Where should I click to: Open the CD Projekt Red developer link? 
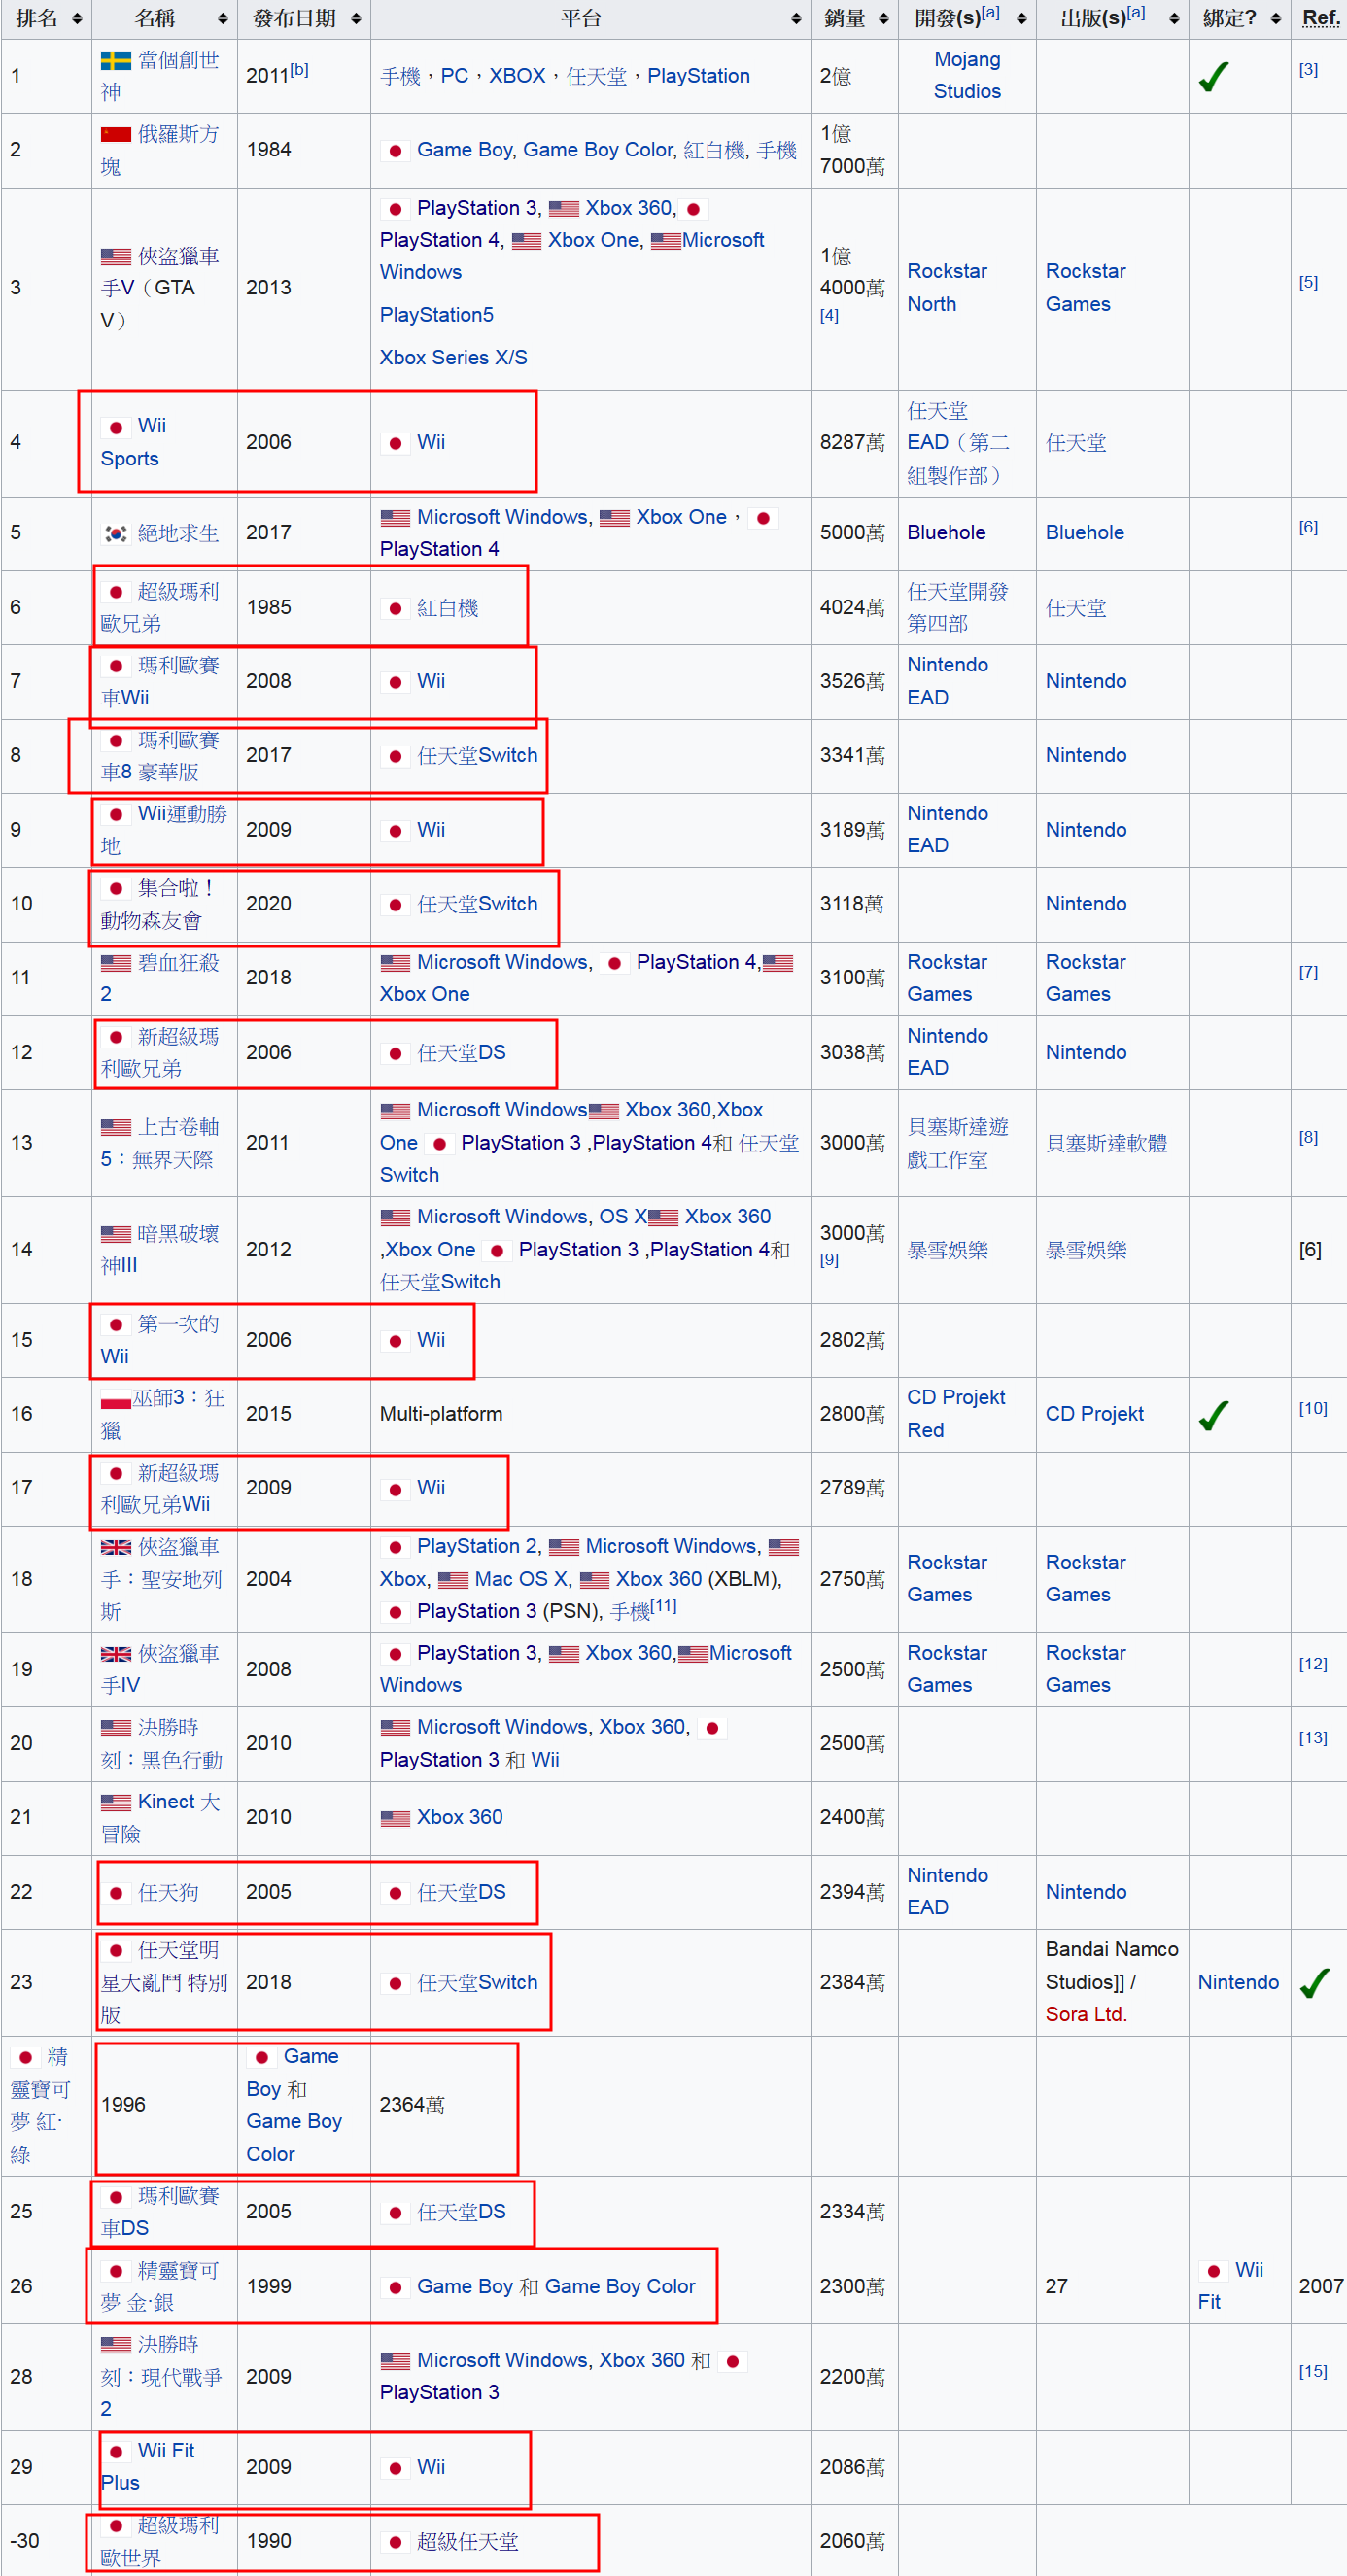point(956,1413)
